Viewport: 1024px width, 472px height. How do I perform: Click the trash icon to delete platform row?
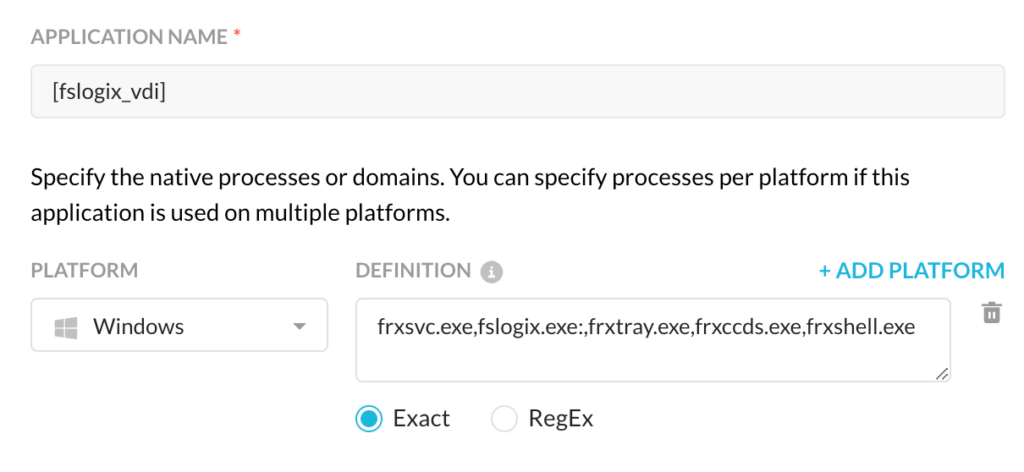(991, 312)
